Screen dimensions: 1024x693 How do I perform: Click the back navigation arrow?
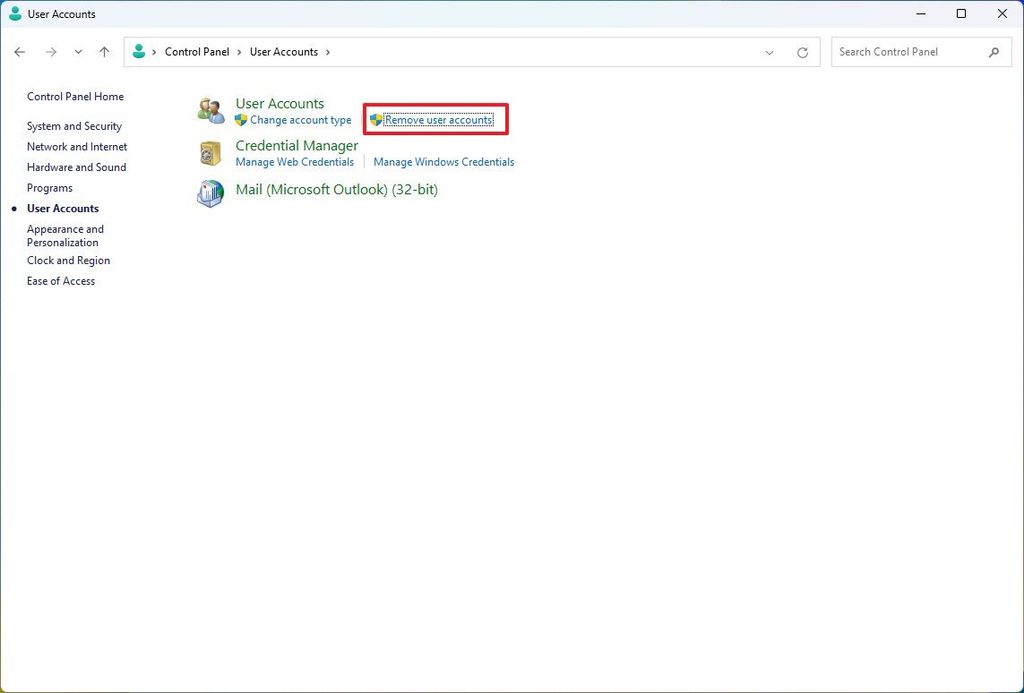tap(20, 51)
